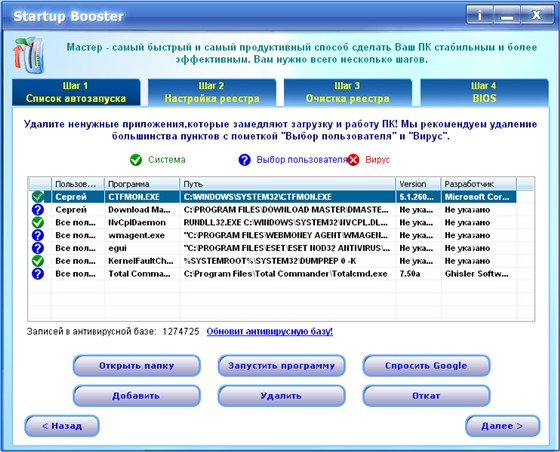The width and height of the screenshot is (560, 452).
Task: Proceed with the Далее > button
Action: [x=502, y=426]
